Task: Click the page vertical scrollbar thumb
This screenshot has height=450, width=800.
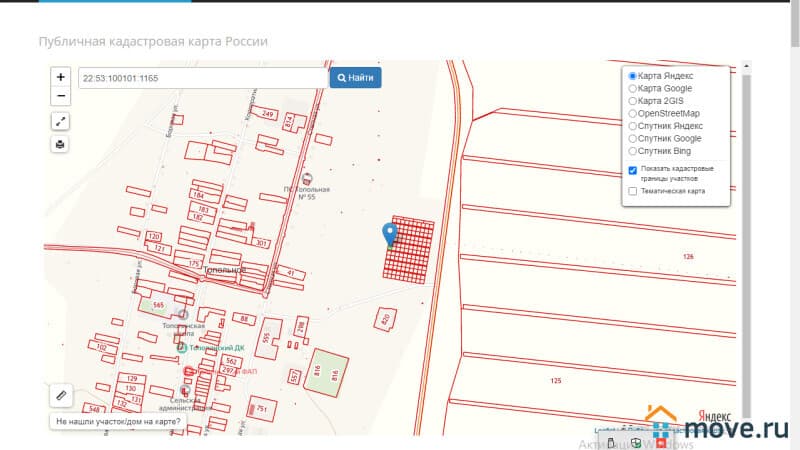Action: coord(795,24)
